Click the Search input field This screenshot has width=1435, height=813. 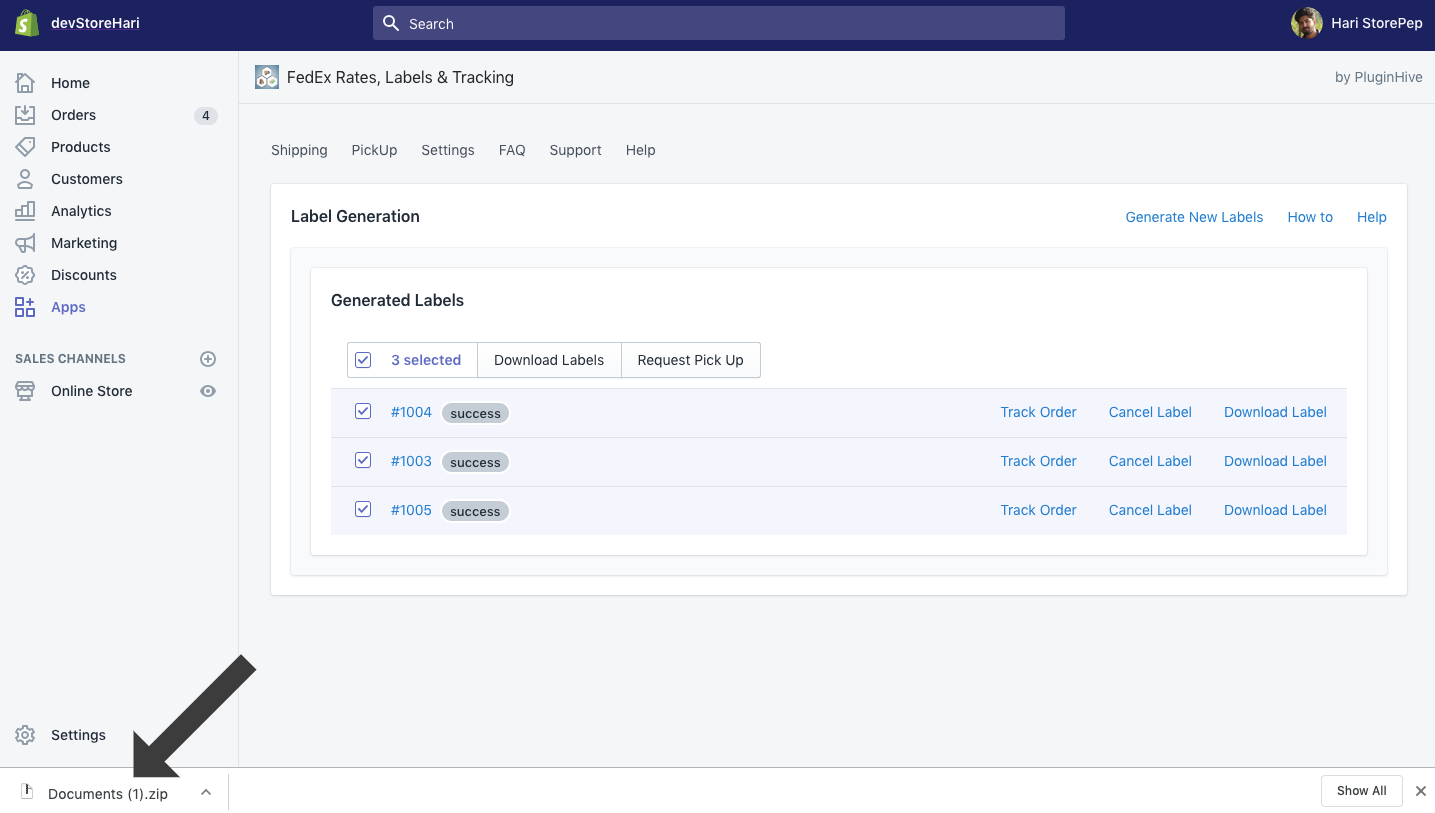pyautogui.click(x=718, y=23)
